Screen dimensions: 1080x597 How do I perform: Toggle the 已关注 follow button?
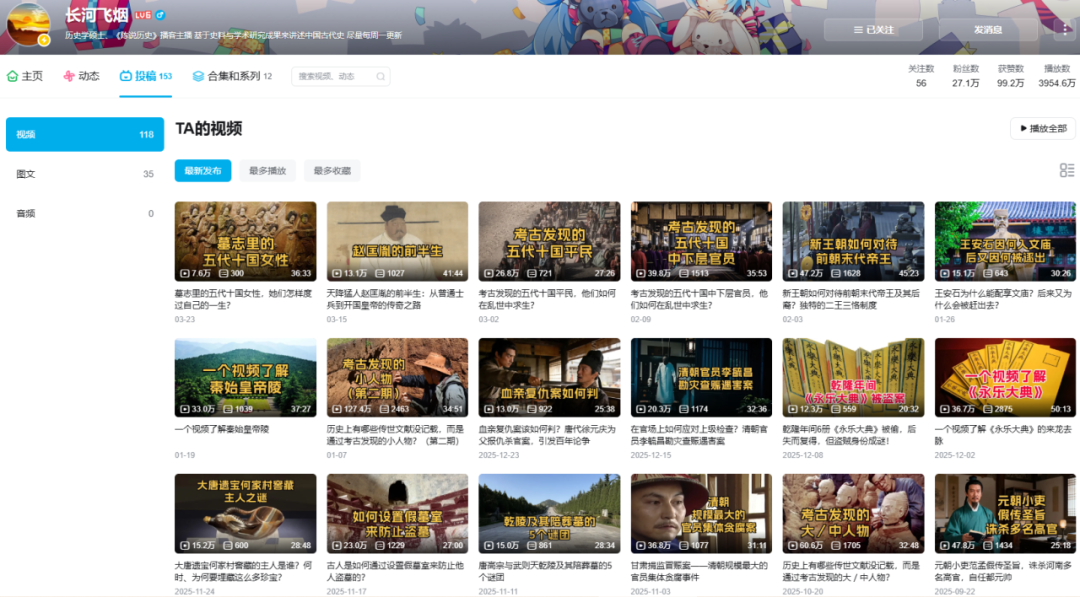(x=874, y=30)
